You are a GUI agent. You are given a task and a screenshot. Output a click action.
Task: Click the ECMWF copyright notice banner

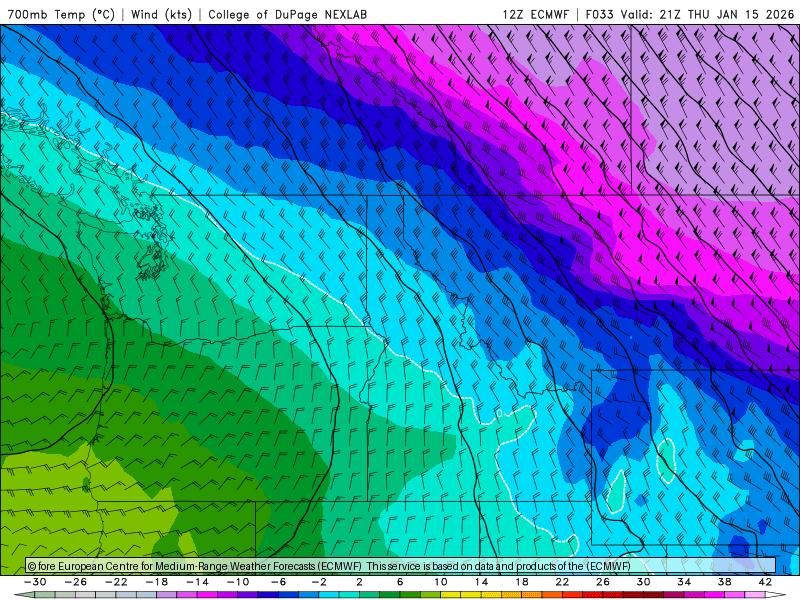[401, 566]
